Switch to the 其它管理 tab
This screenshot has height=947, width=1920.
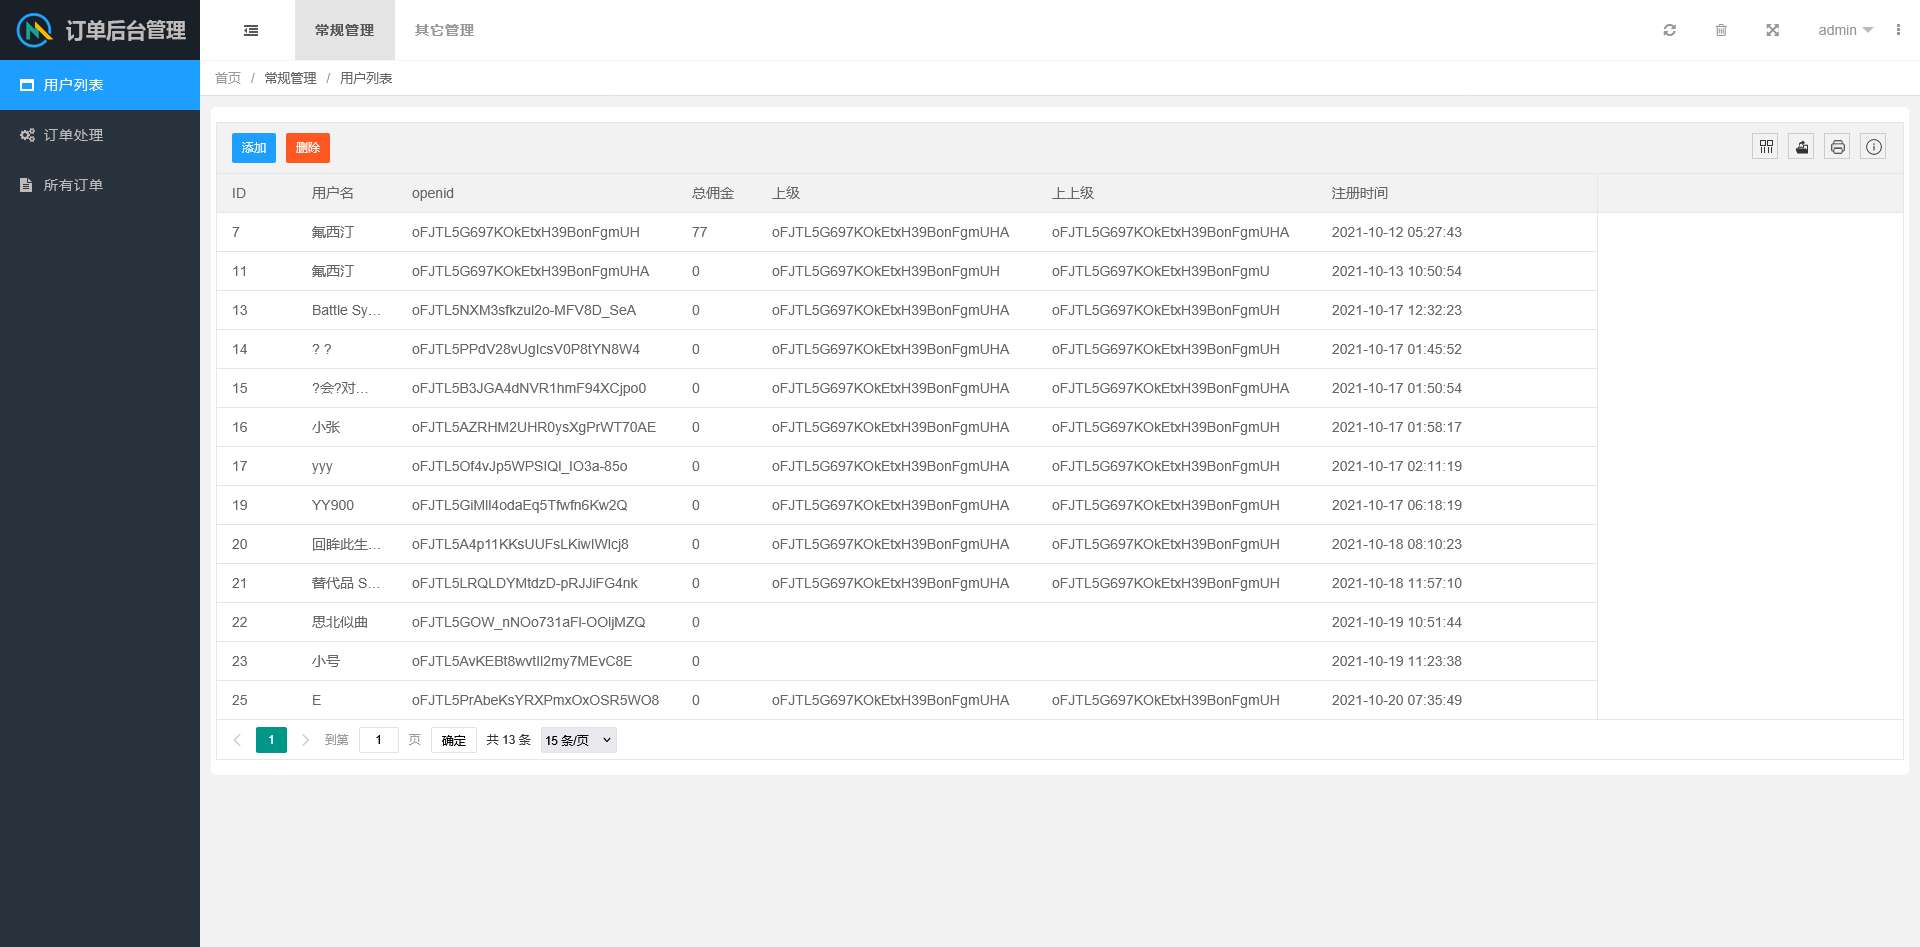pos(444,31)
